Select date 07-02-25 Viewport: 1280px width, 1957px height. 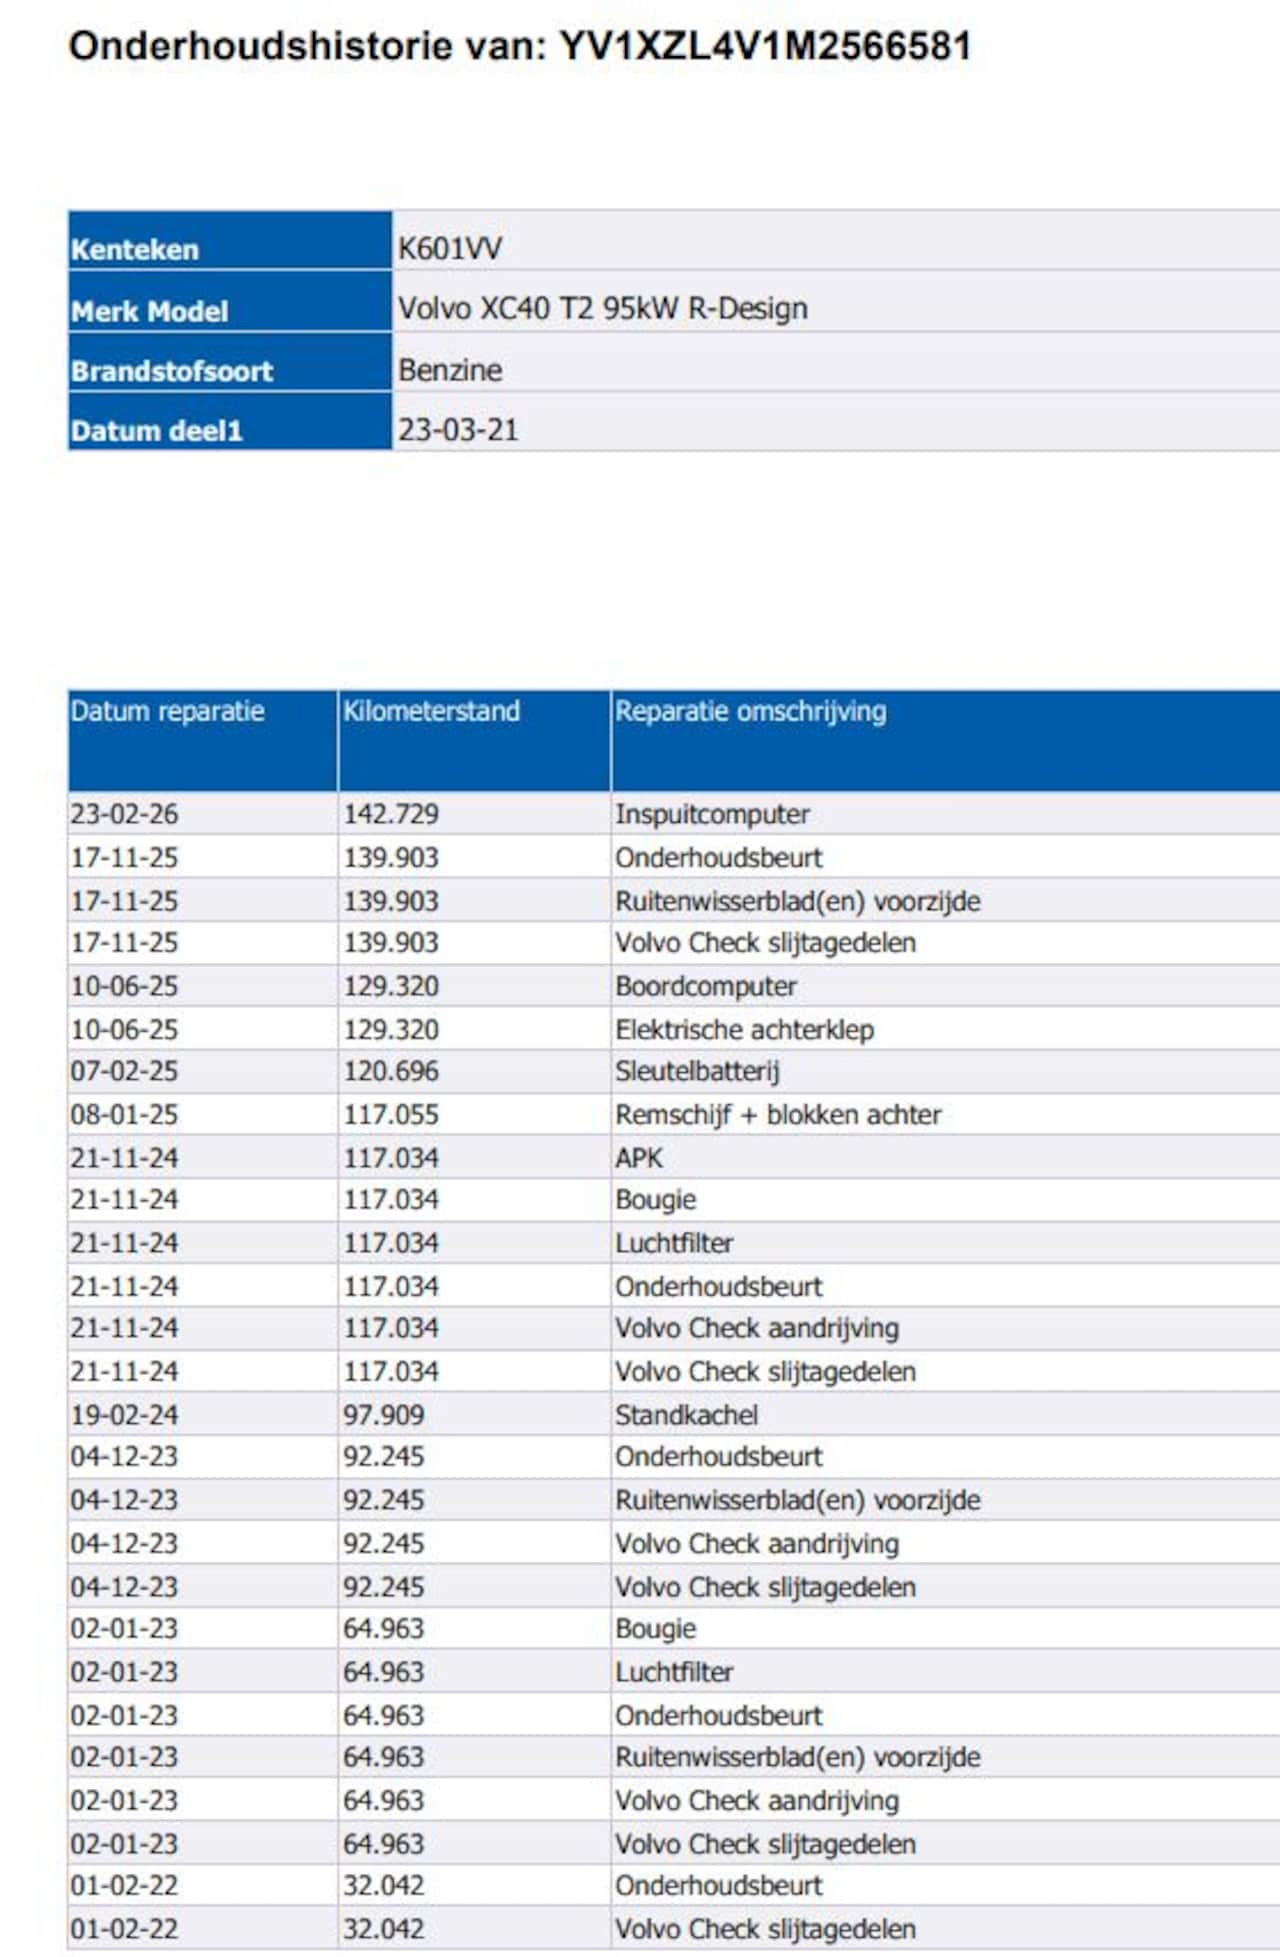point(124,1071)
